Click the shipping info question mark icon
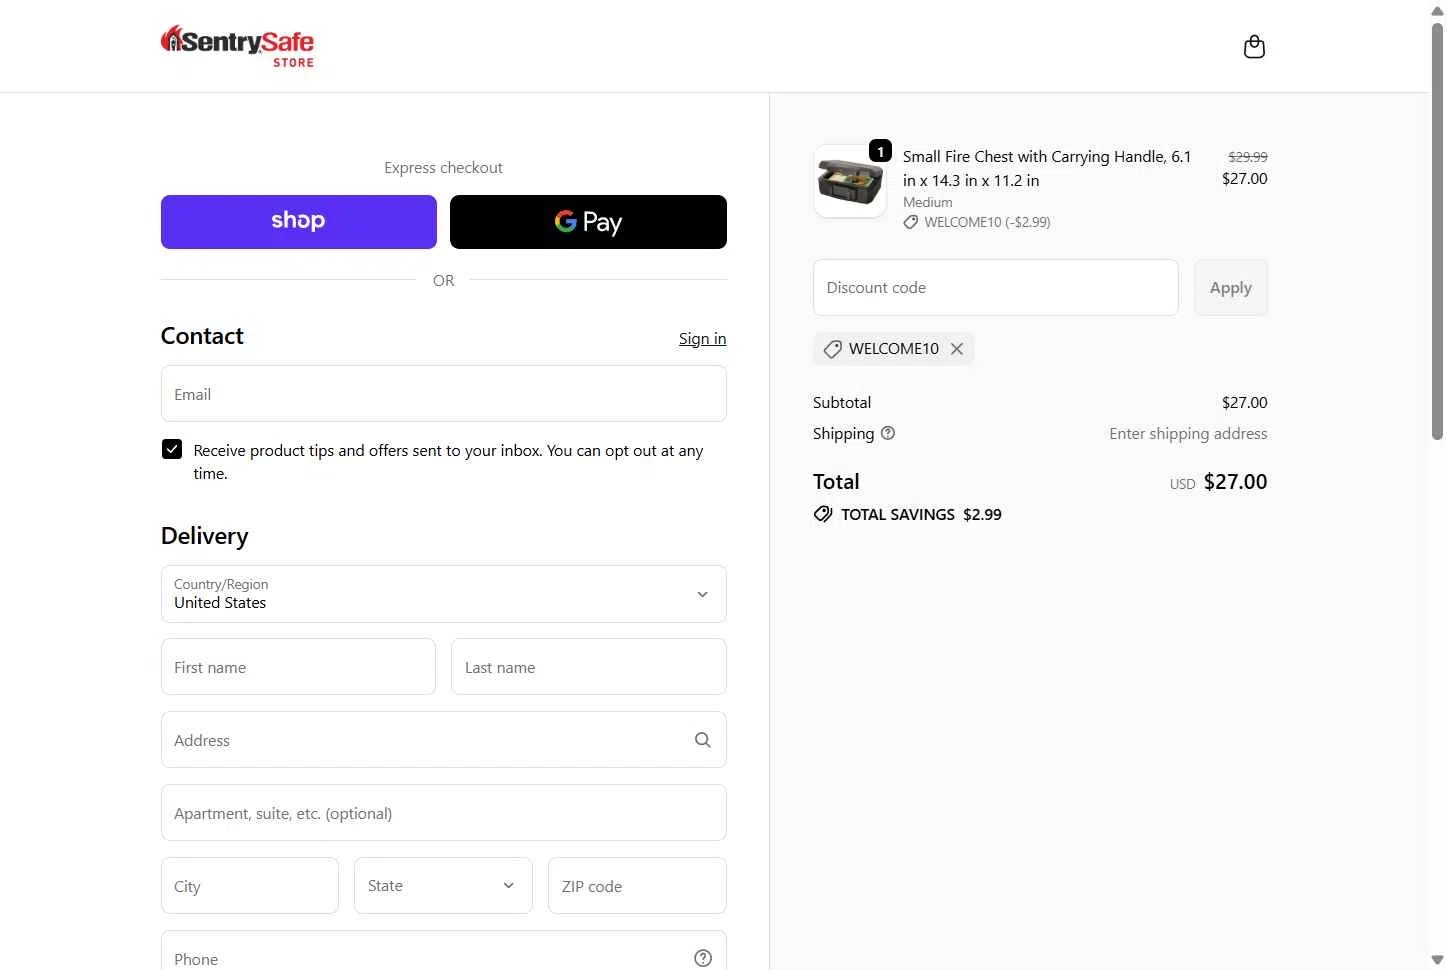Viewport: 1447px width, 970px height. [x=888, y=433]
